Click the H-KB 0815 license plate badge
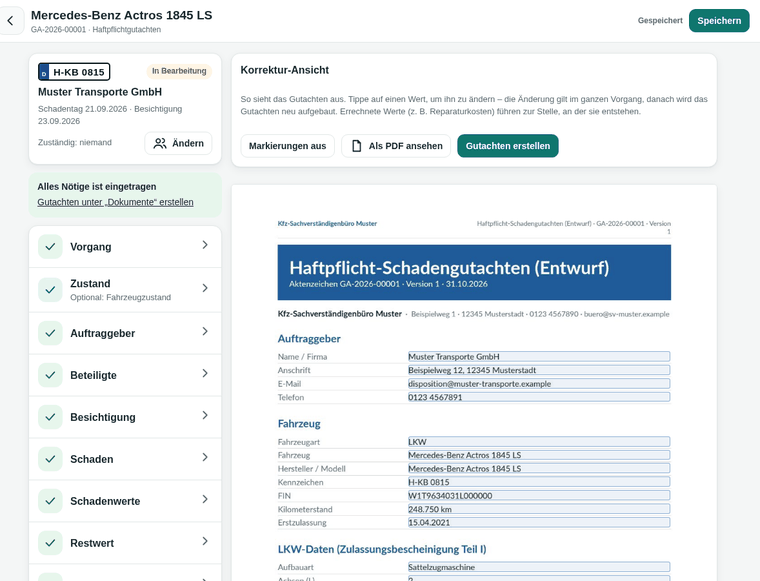The height and width of the screenshot is (581, 760). pyautogui.click(x=74, y=72)
